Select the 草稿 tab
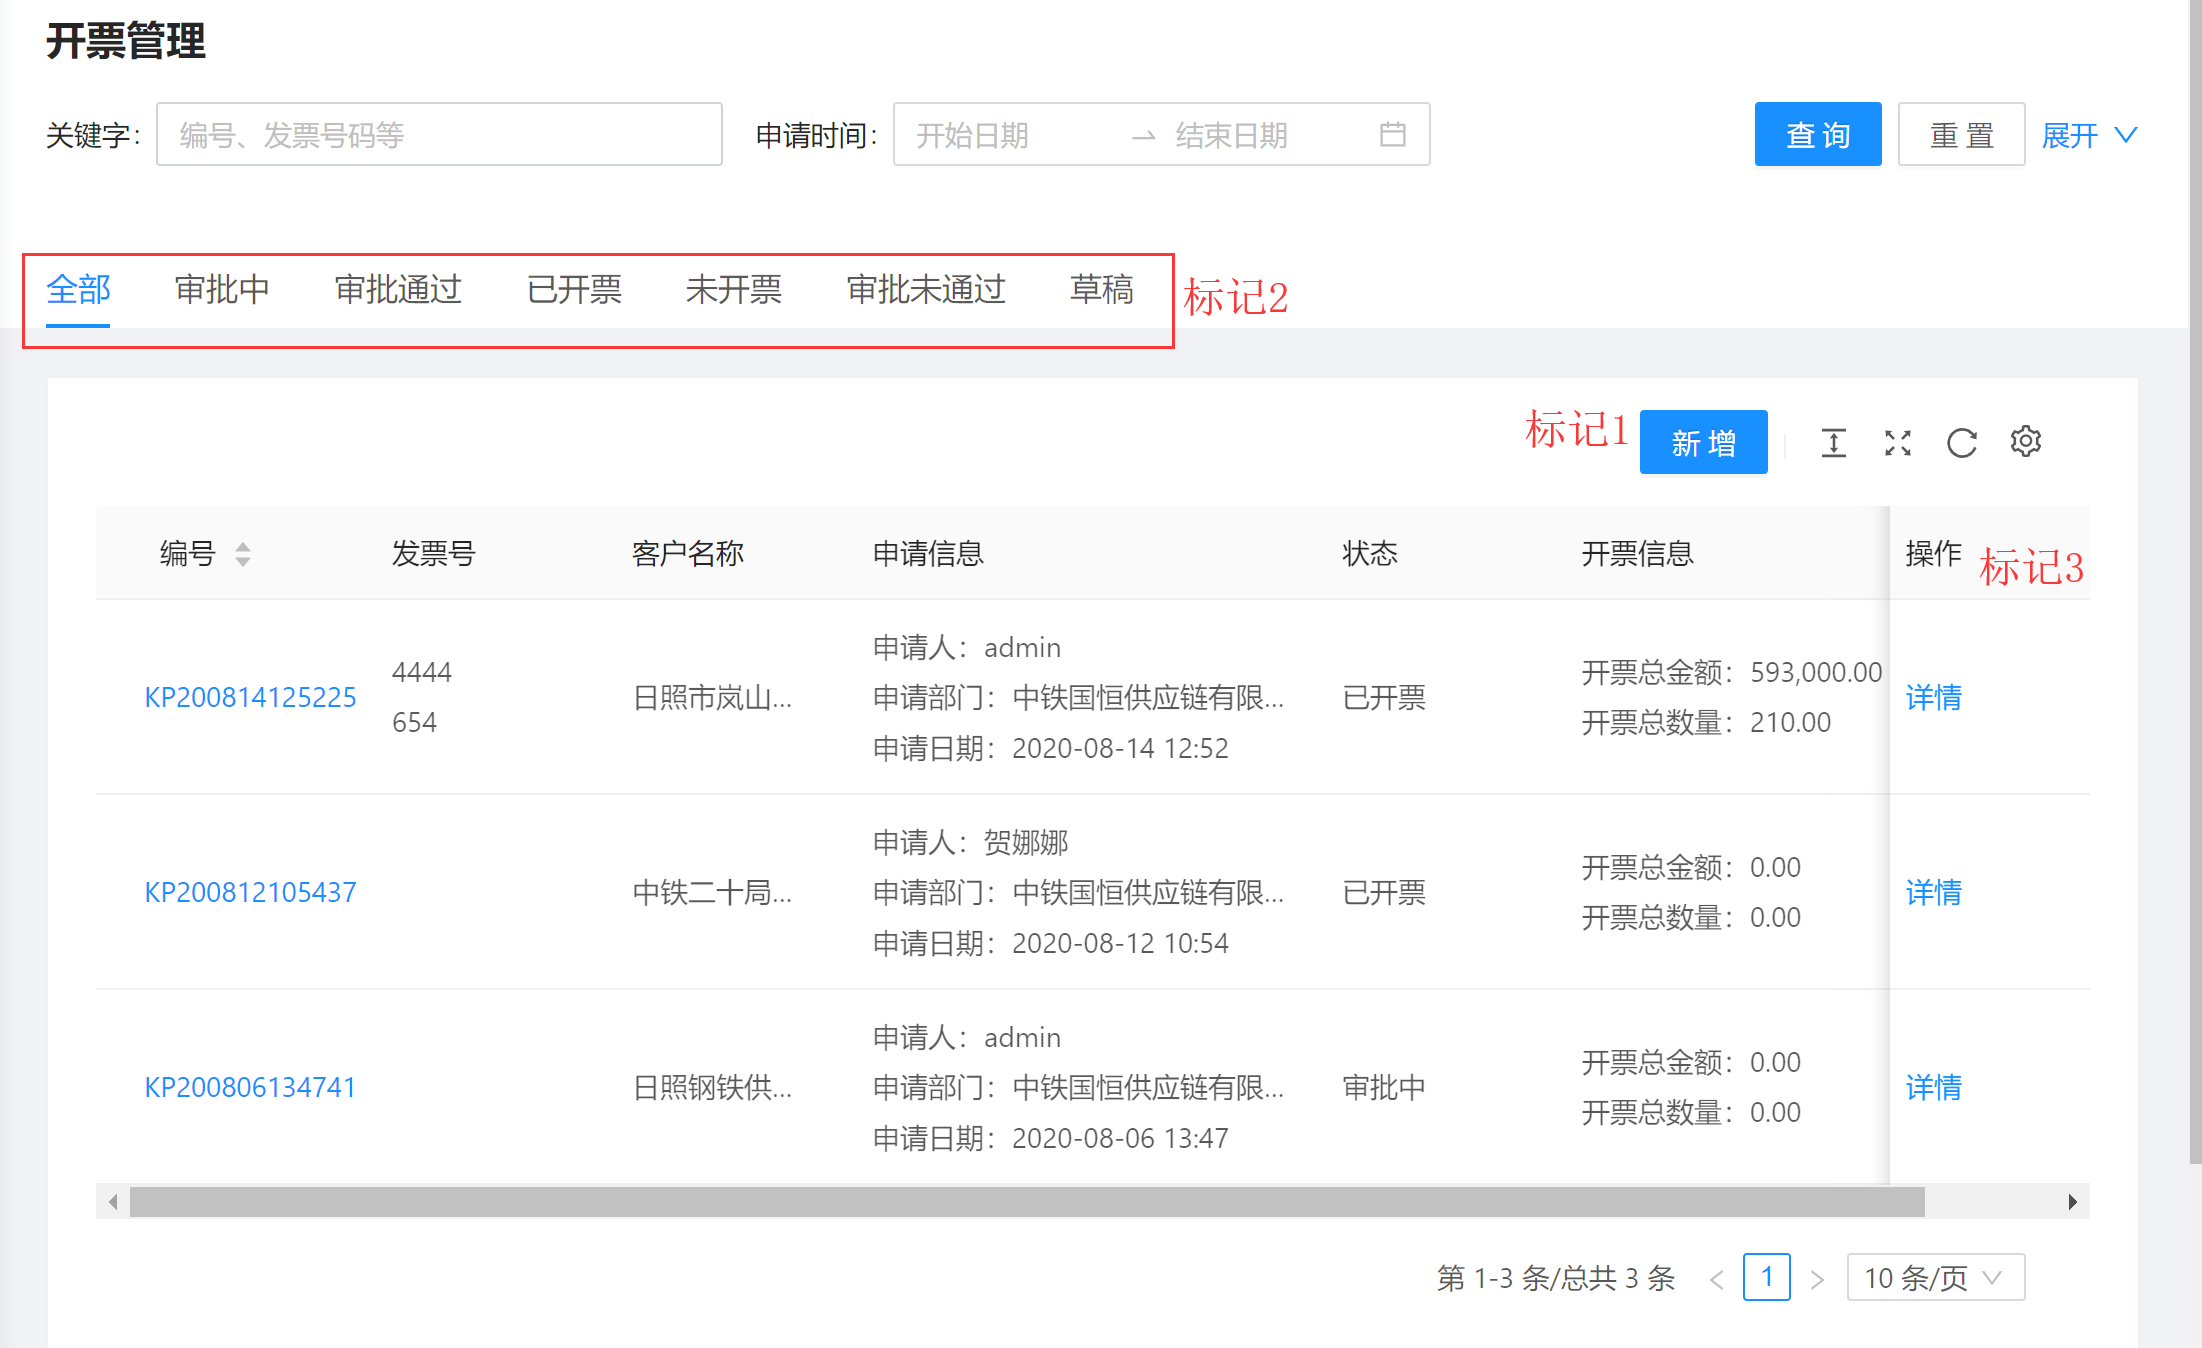The width and height of the screenshot is (2202, 1348). 1101,289
